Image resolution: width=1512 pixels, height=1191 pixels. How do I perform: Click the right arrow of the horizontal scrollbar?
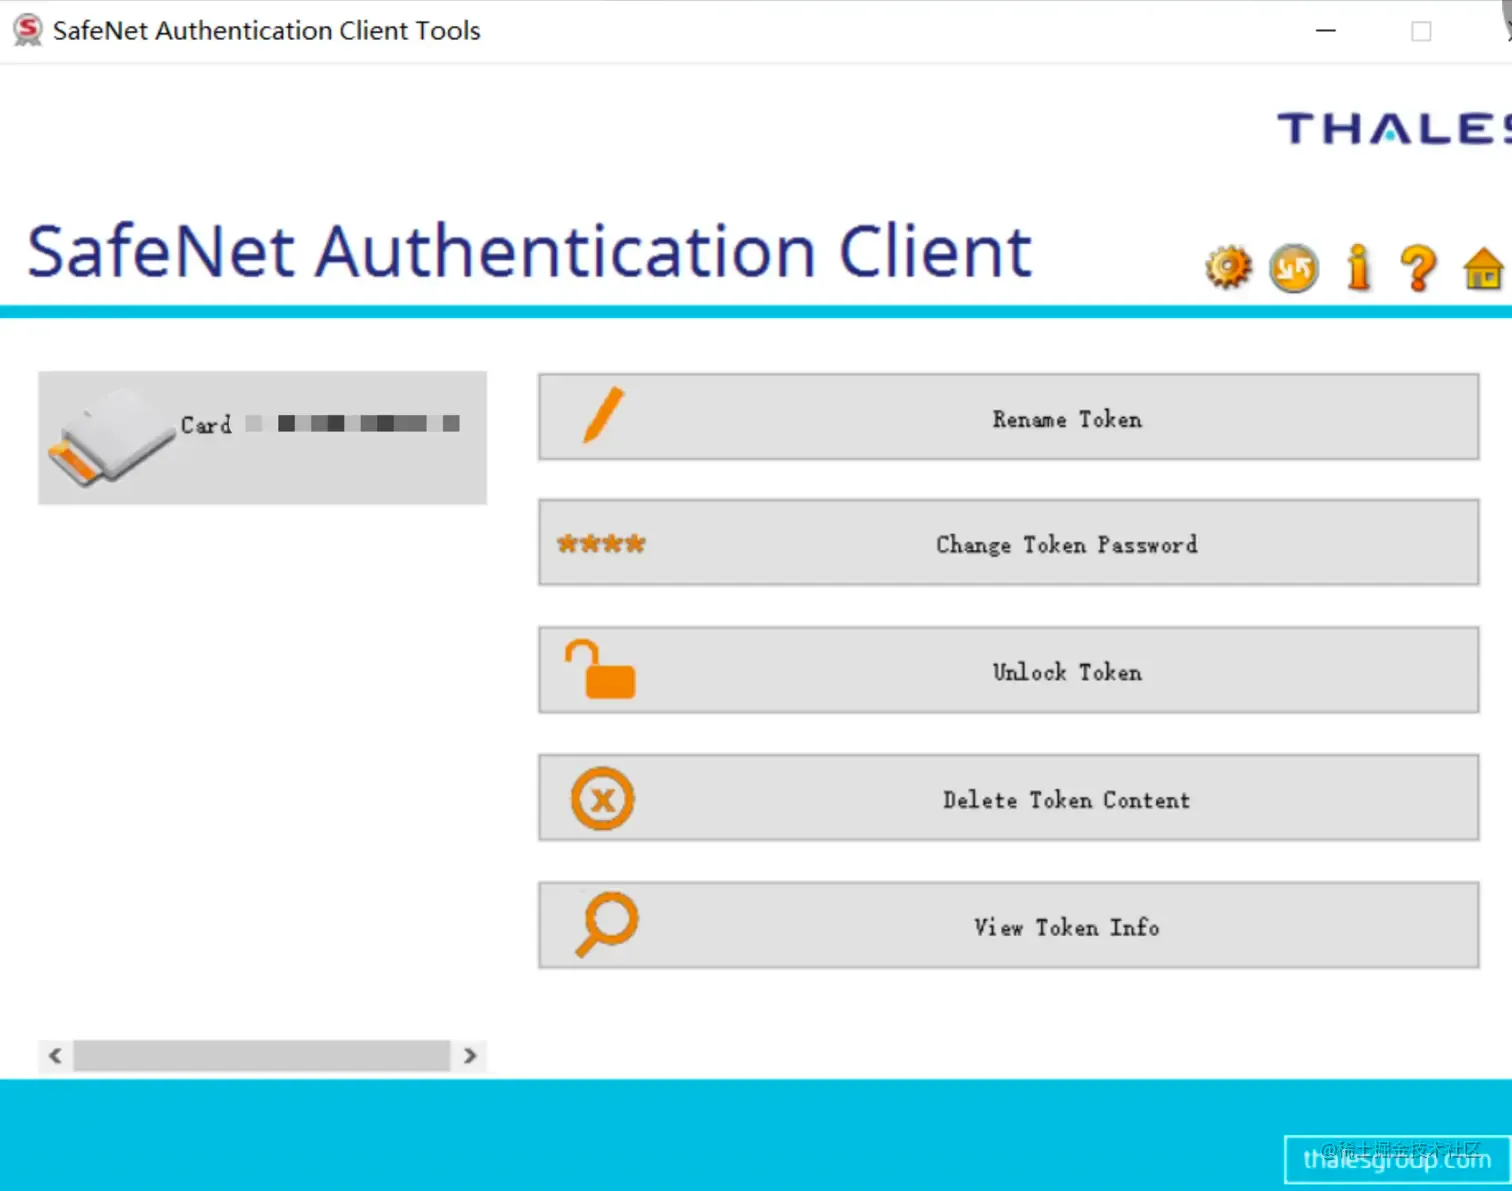(470, 1056)
